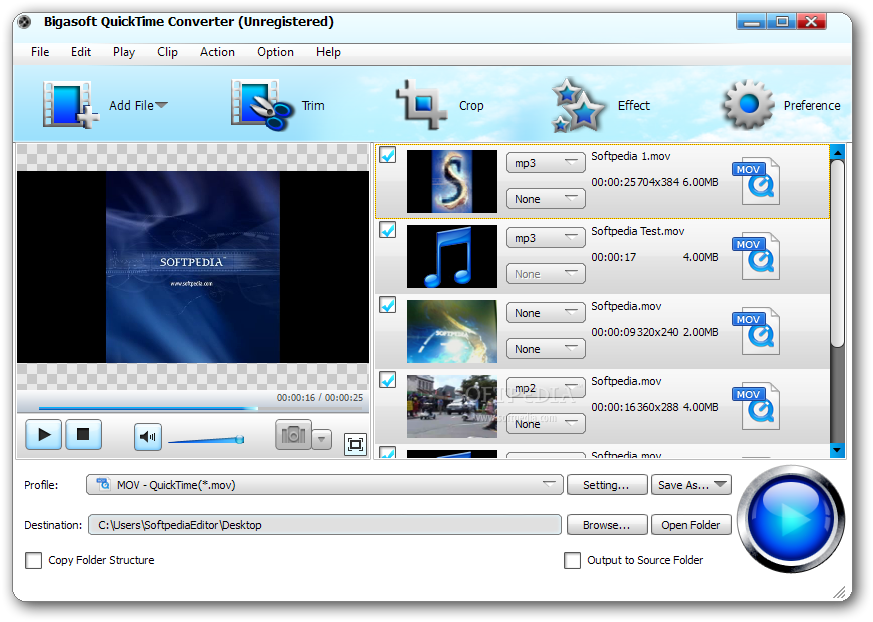This screenshot has width=873, height=622.
Task: Open None subtitle dropdown for Softpedia 1.mov
Action: point(546,199)
